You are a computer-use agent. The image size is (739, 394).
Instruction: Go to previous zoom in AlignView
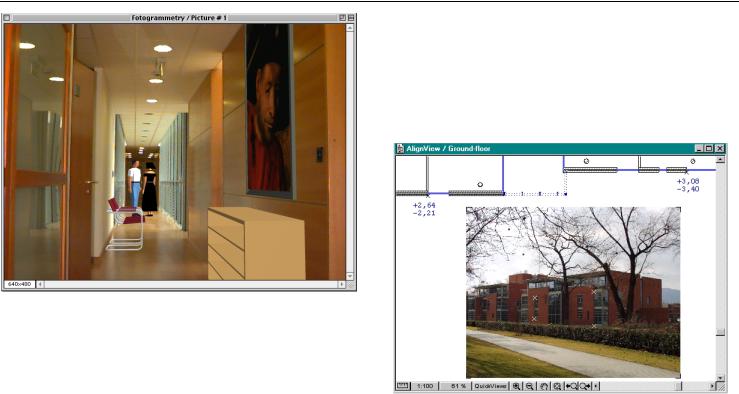click(x=571, y=386)
